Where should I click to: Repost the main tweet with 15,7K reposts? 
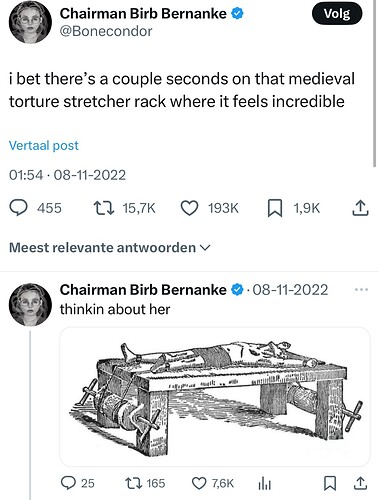(x=104, y=208)
